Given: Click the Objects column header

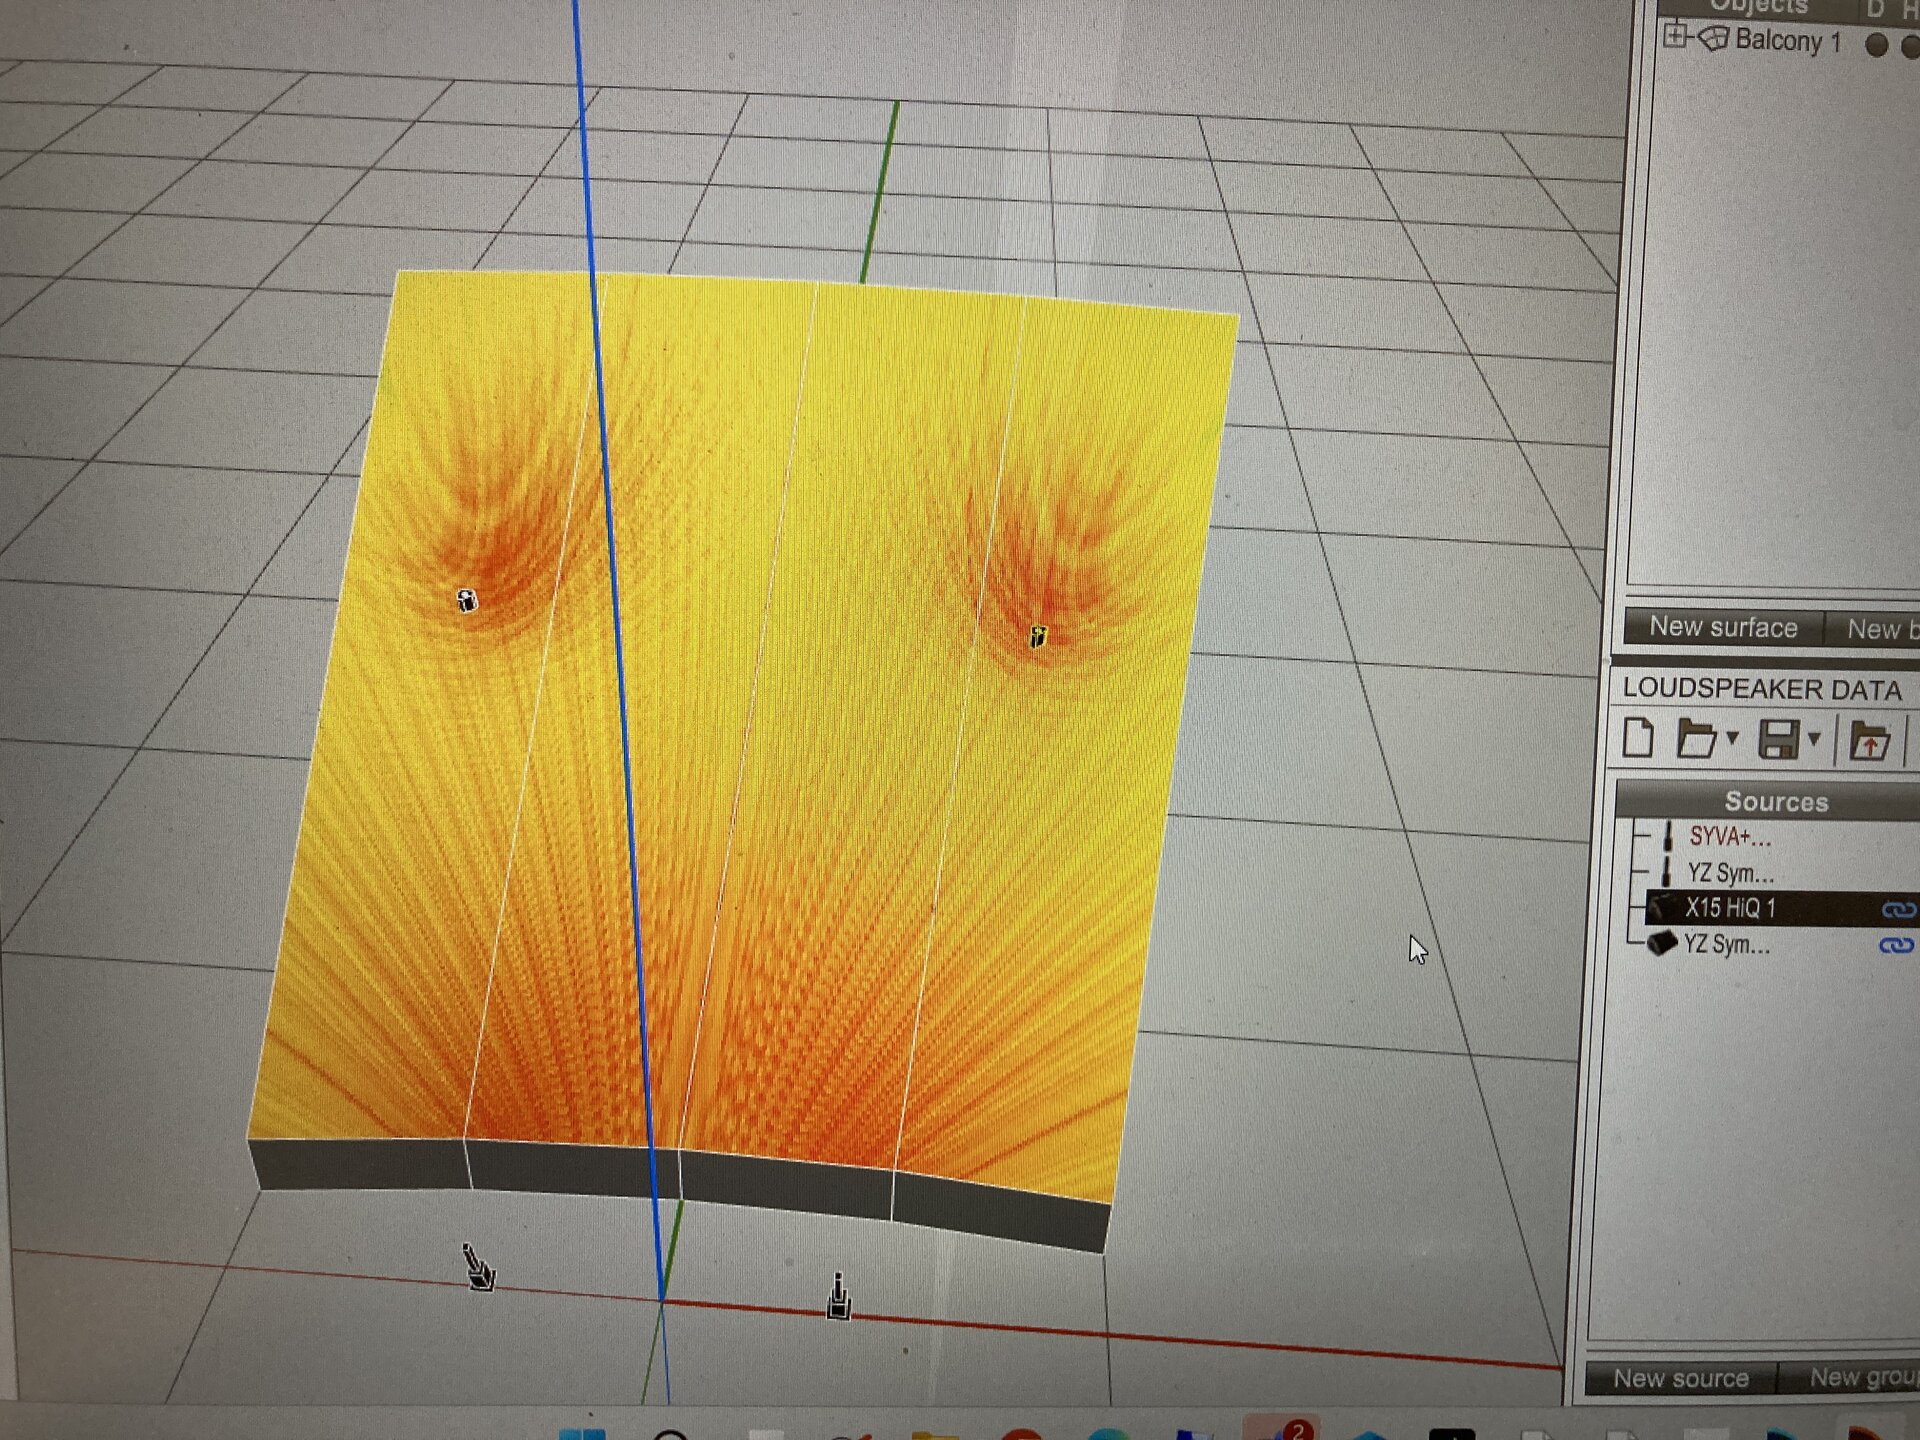Looking at the screenshot, I should tap(1758, 7).
